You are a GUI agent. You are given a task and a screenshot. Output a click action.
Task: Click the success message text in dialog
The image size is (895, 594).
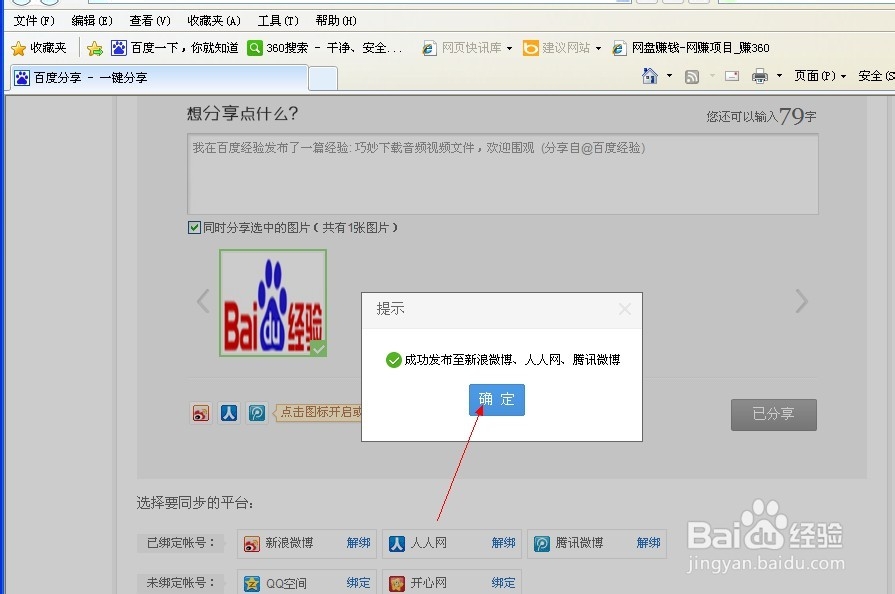pos(512,360)
